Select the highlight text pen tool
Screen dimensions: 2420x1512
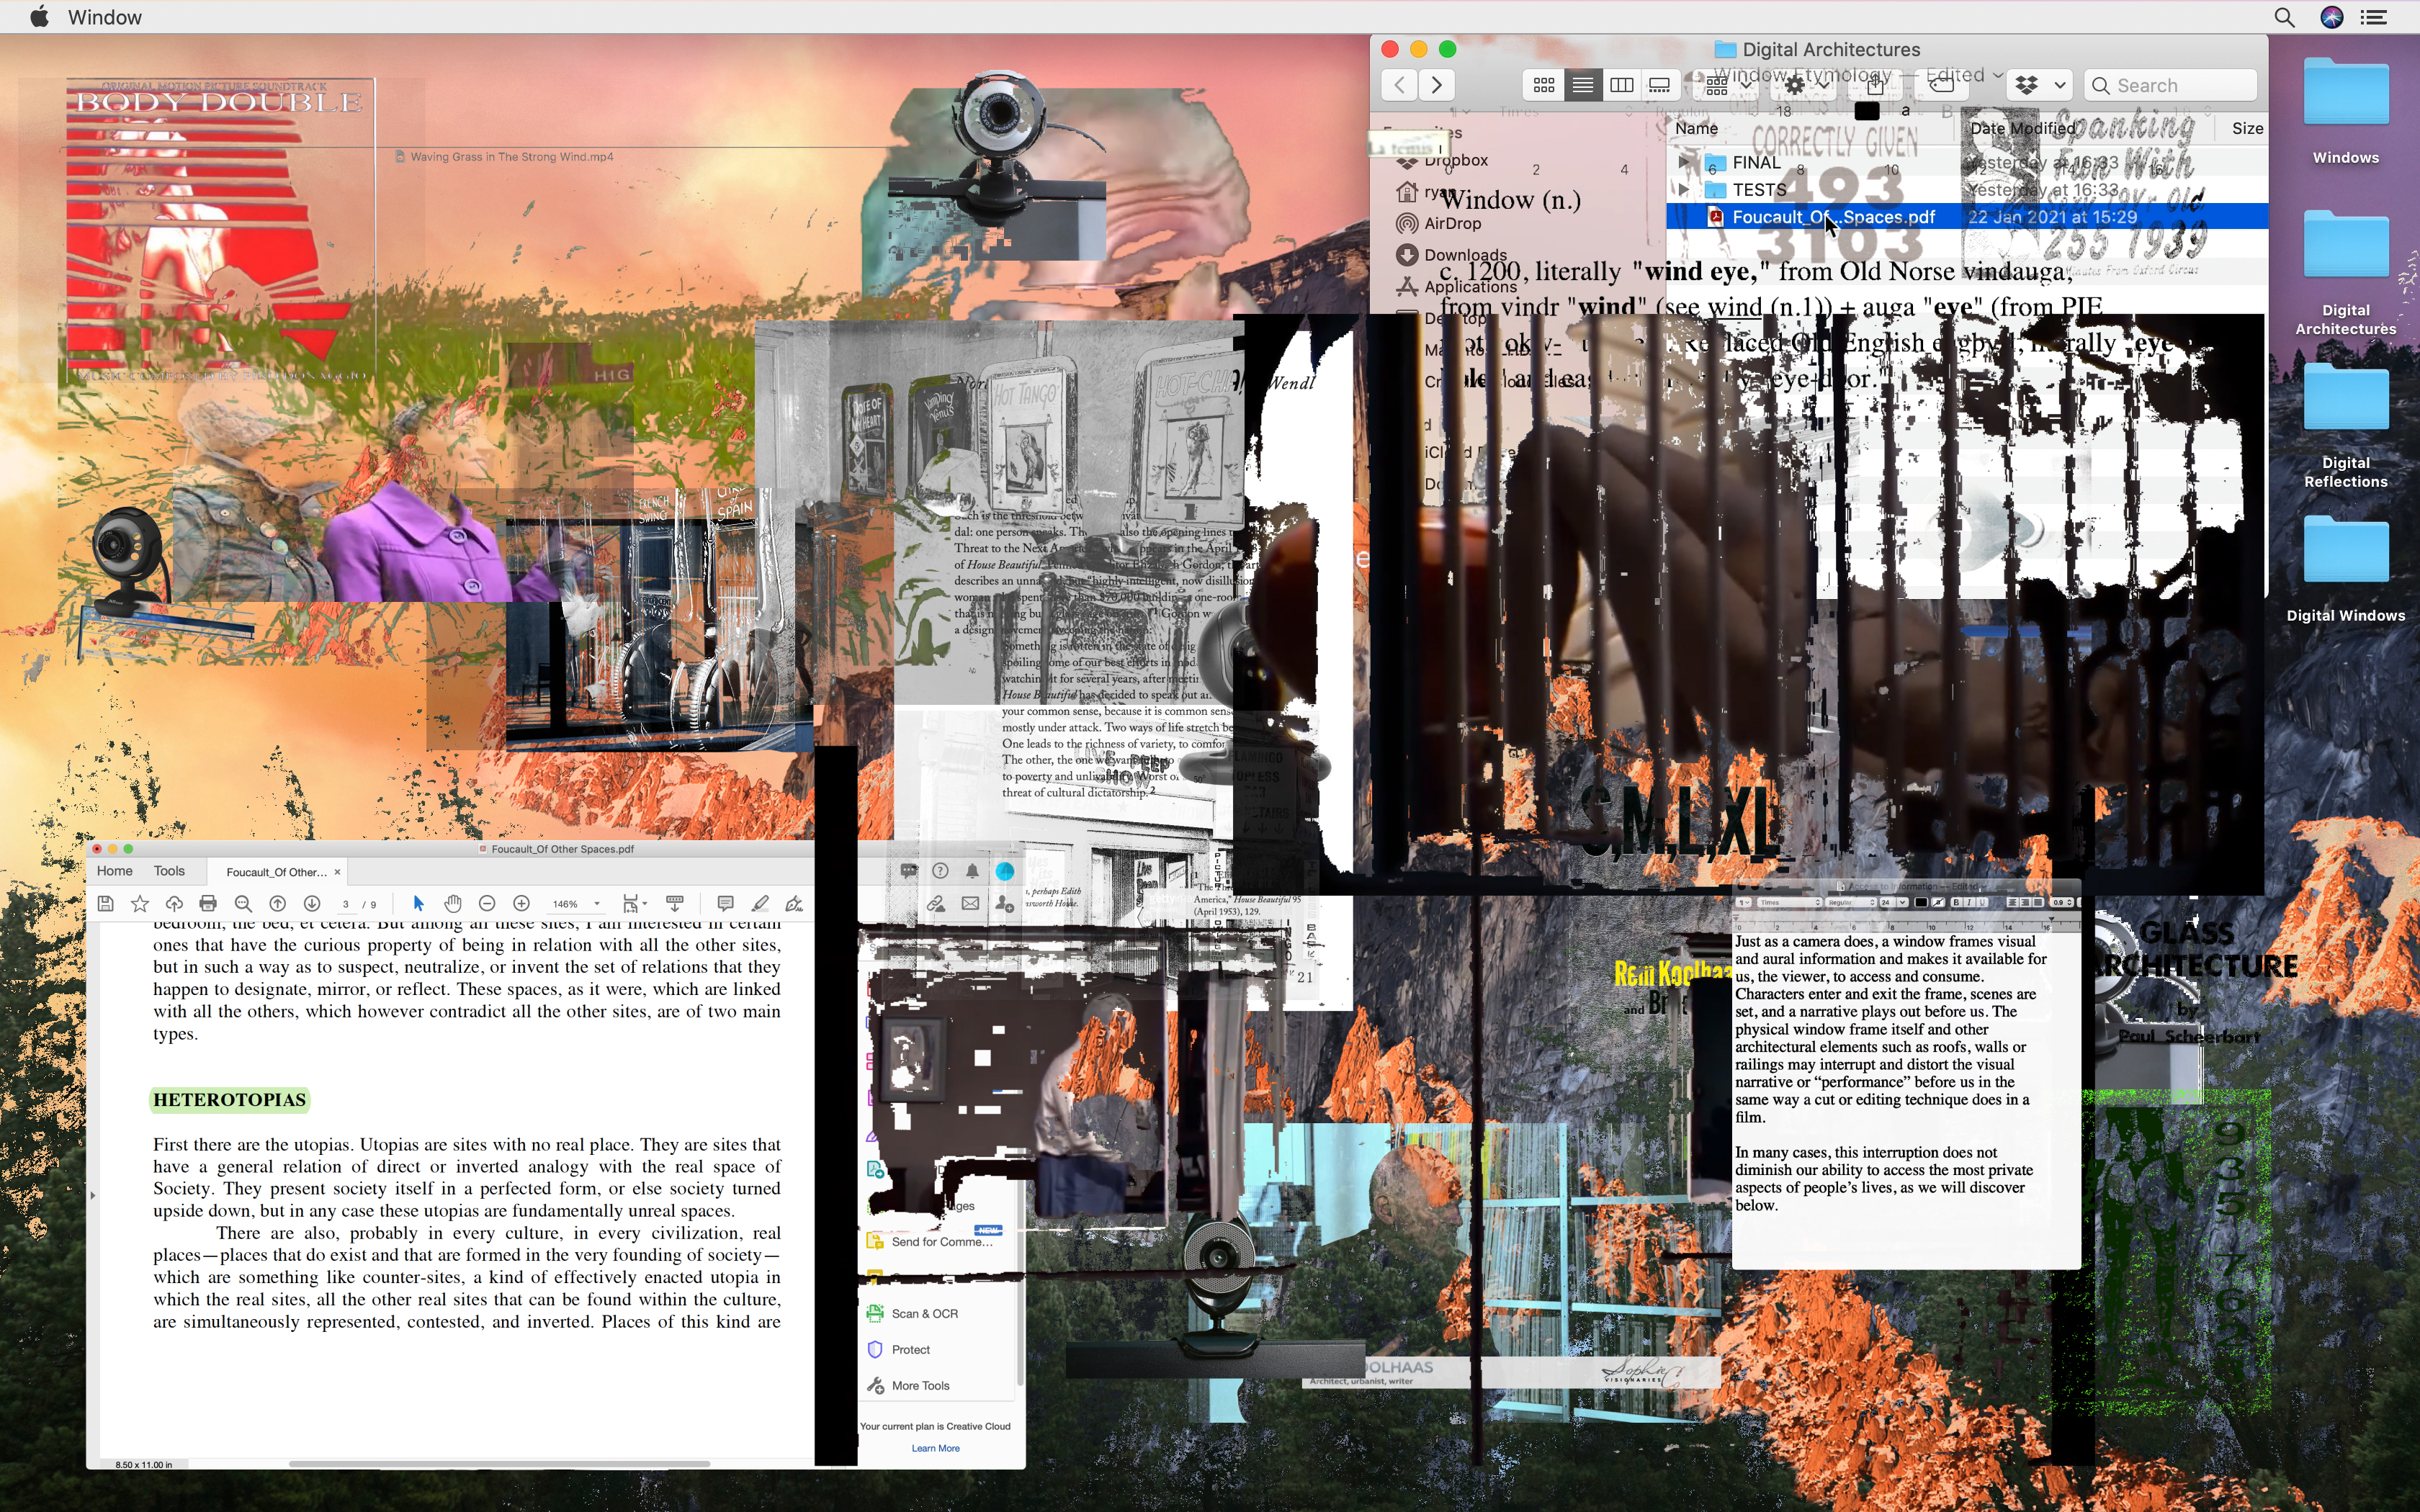tap(760, 904)
